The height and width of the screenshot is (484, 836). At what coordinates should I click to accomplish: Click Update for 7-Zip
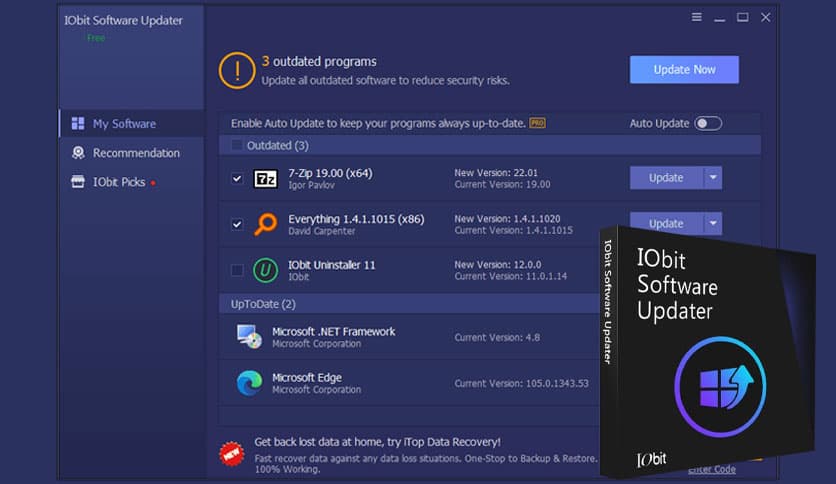(x=666, y=178)
